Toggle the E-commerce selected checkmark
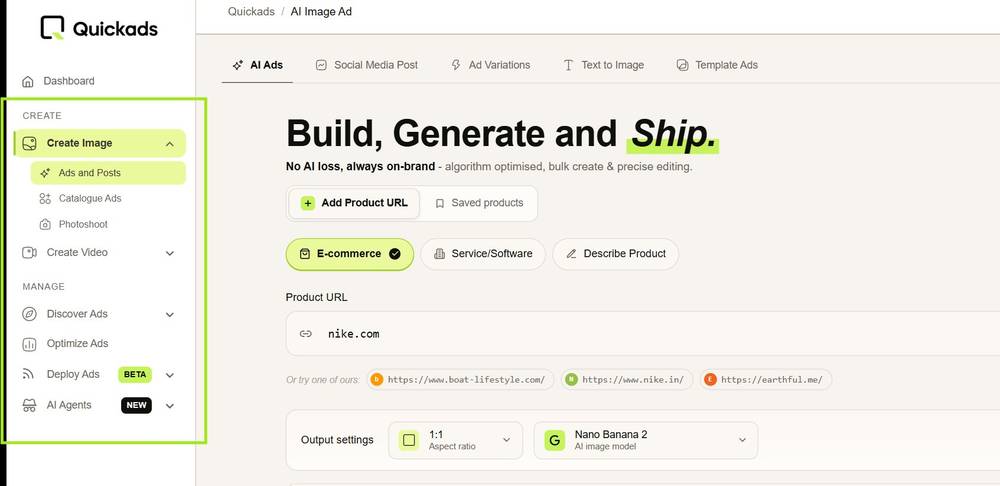This screenshot has width=1000, height=486. [395, 254]
